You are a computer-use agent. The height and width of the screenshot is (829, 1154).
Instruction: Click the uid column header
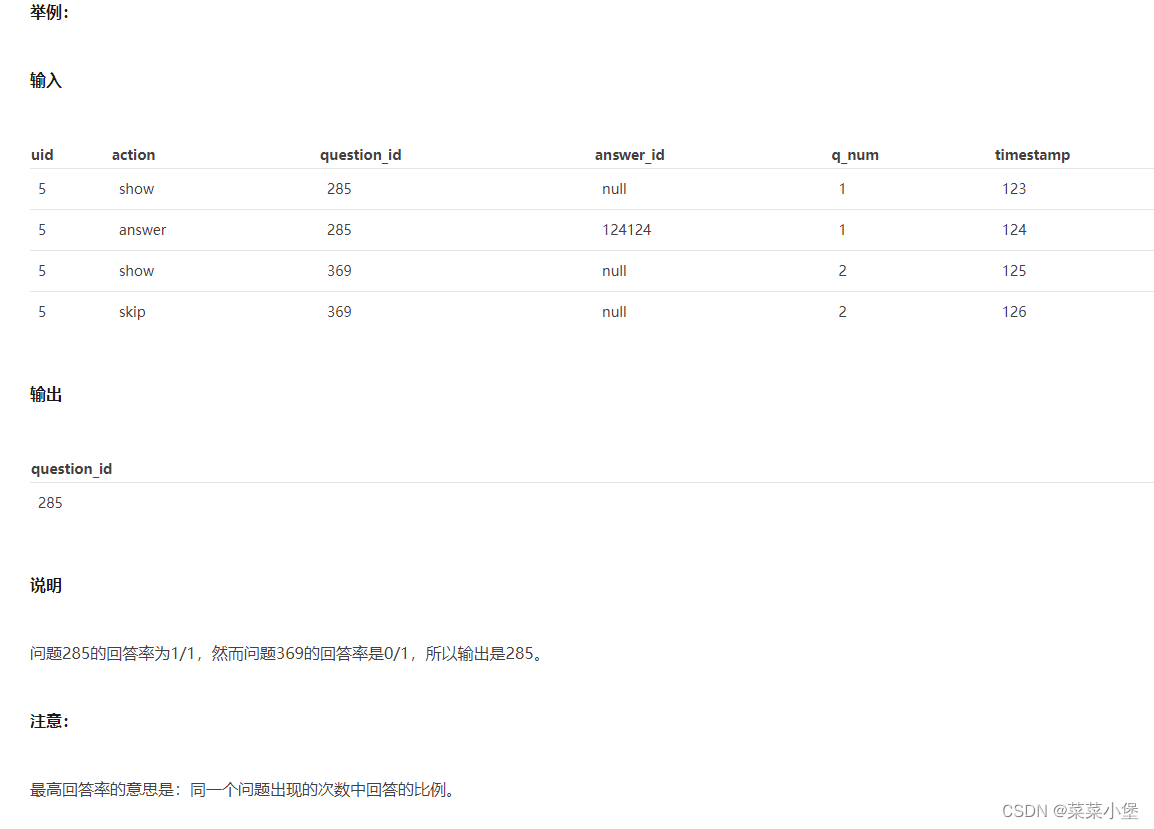click(42, 155)
